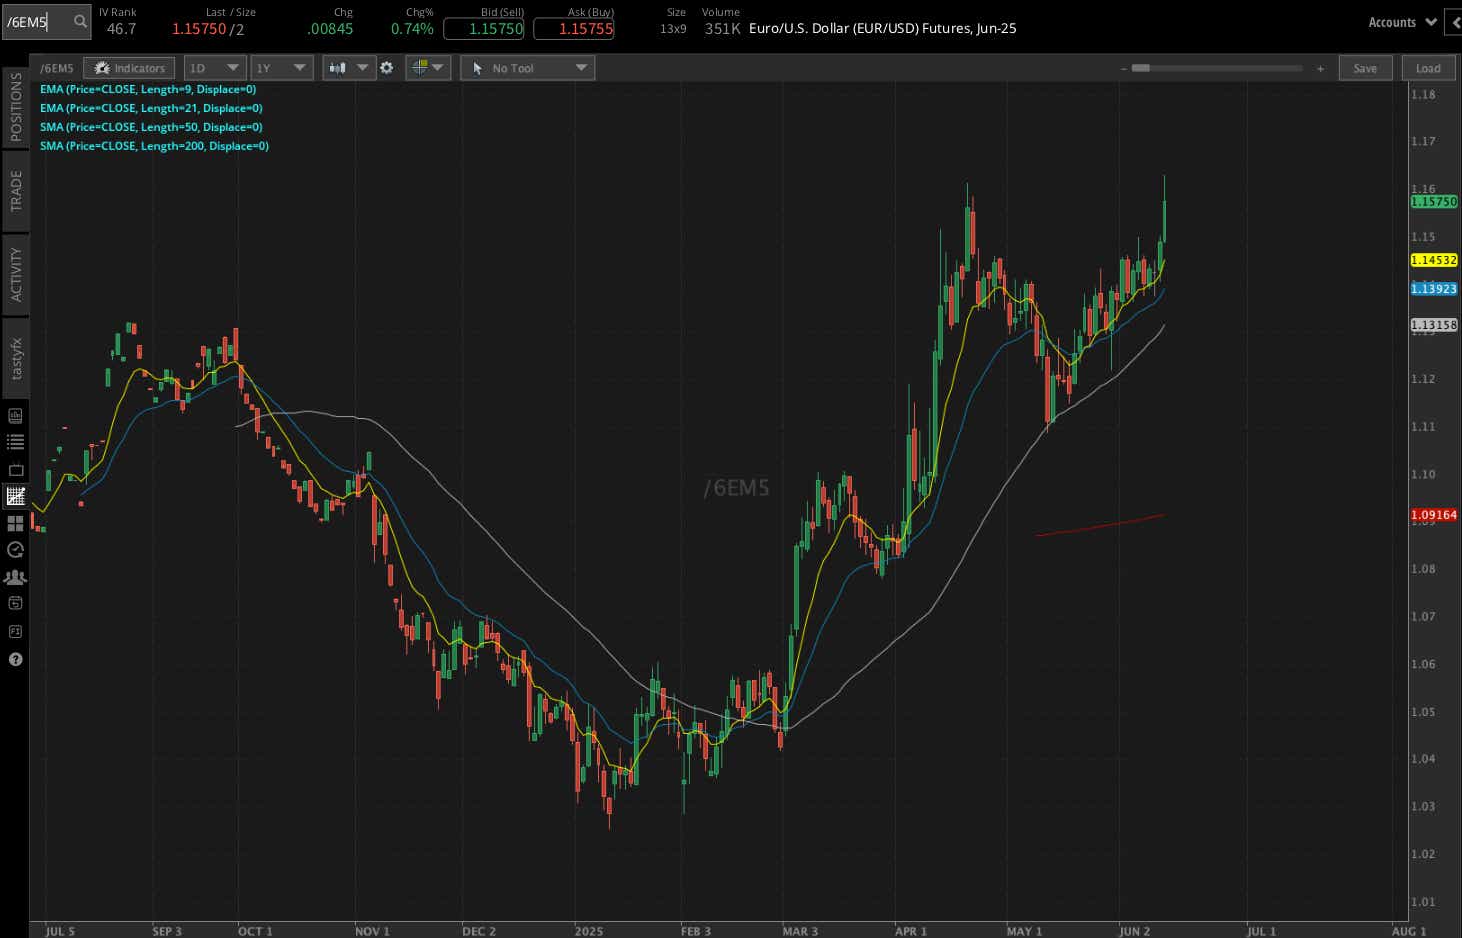
Task: Open the help question mark icon
Action: (15, 659)
